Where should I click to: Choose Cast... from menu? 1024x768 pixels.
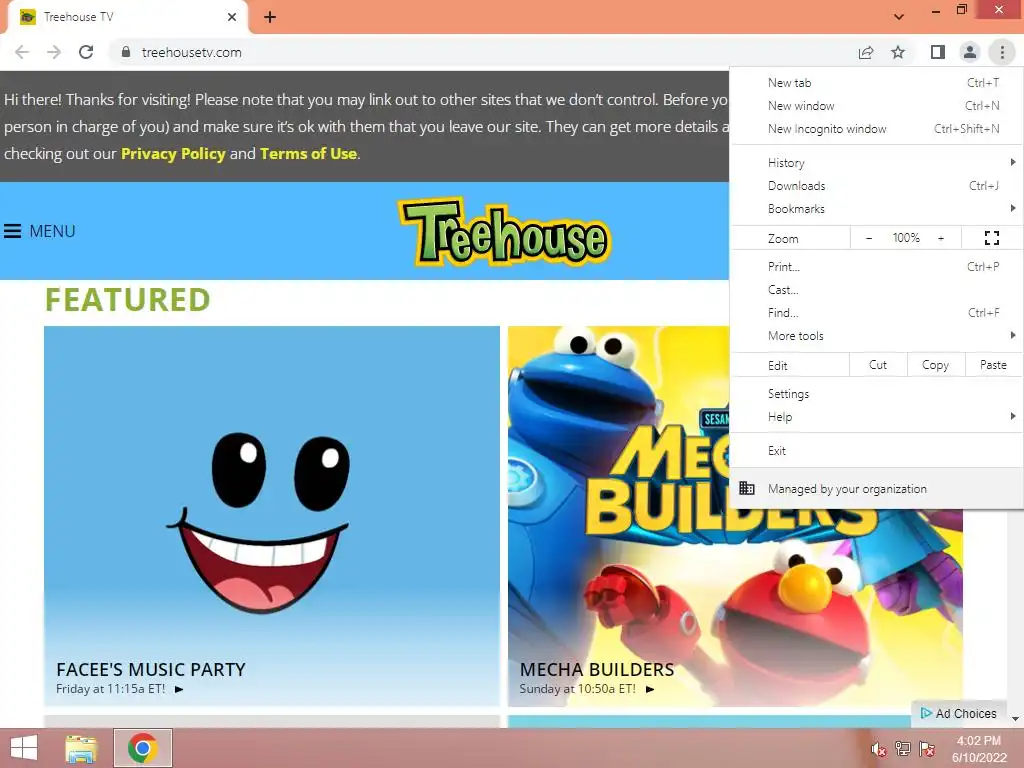876,289
